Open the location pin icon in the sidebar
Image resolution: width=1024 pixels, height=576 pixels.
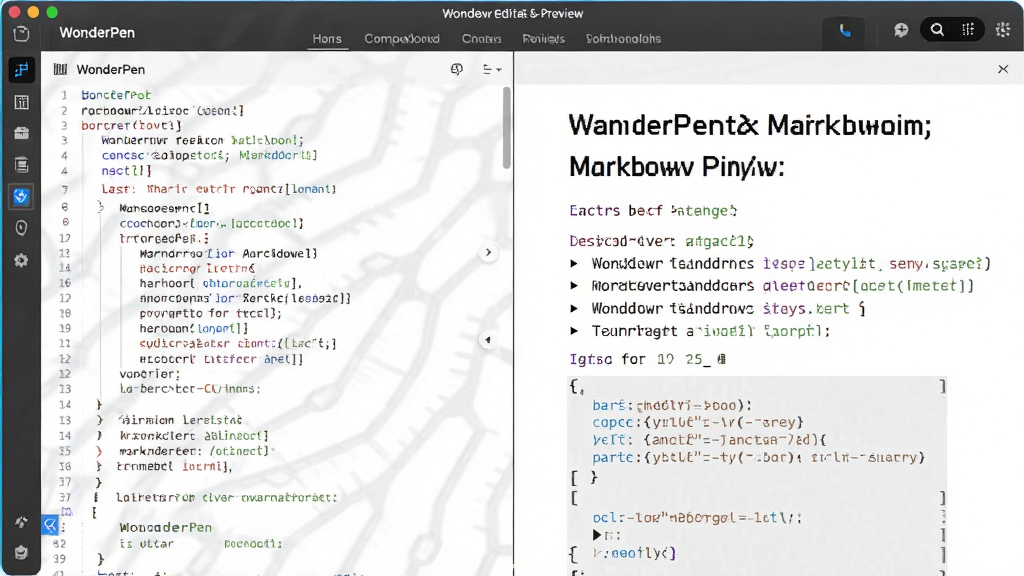coord(22,228)
